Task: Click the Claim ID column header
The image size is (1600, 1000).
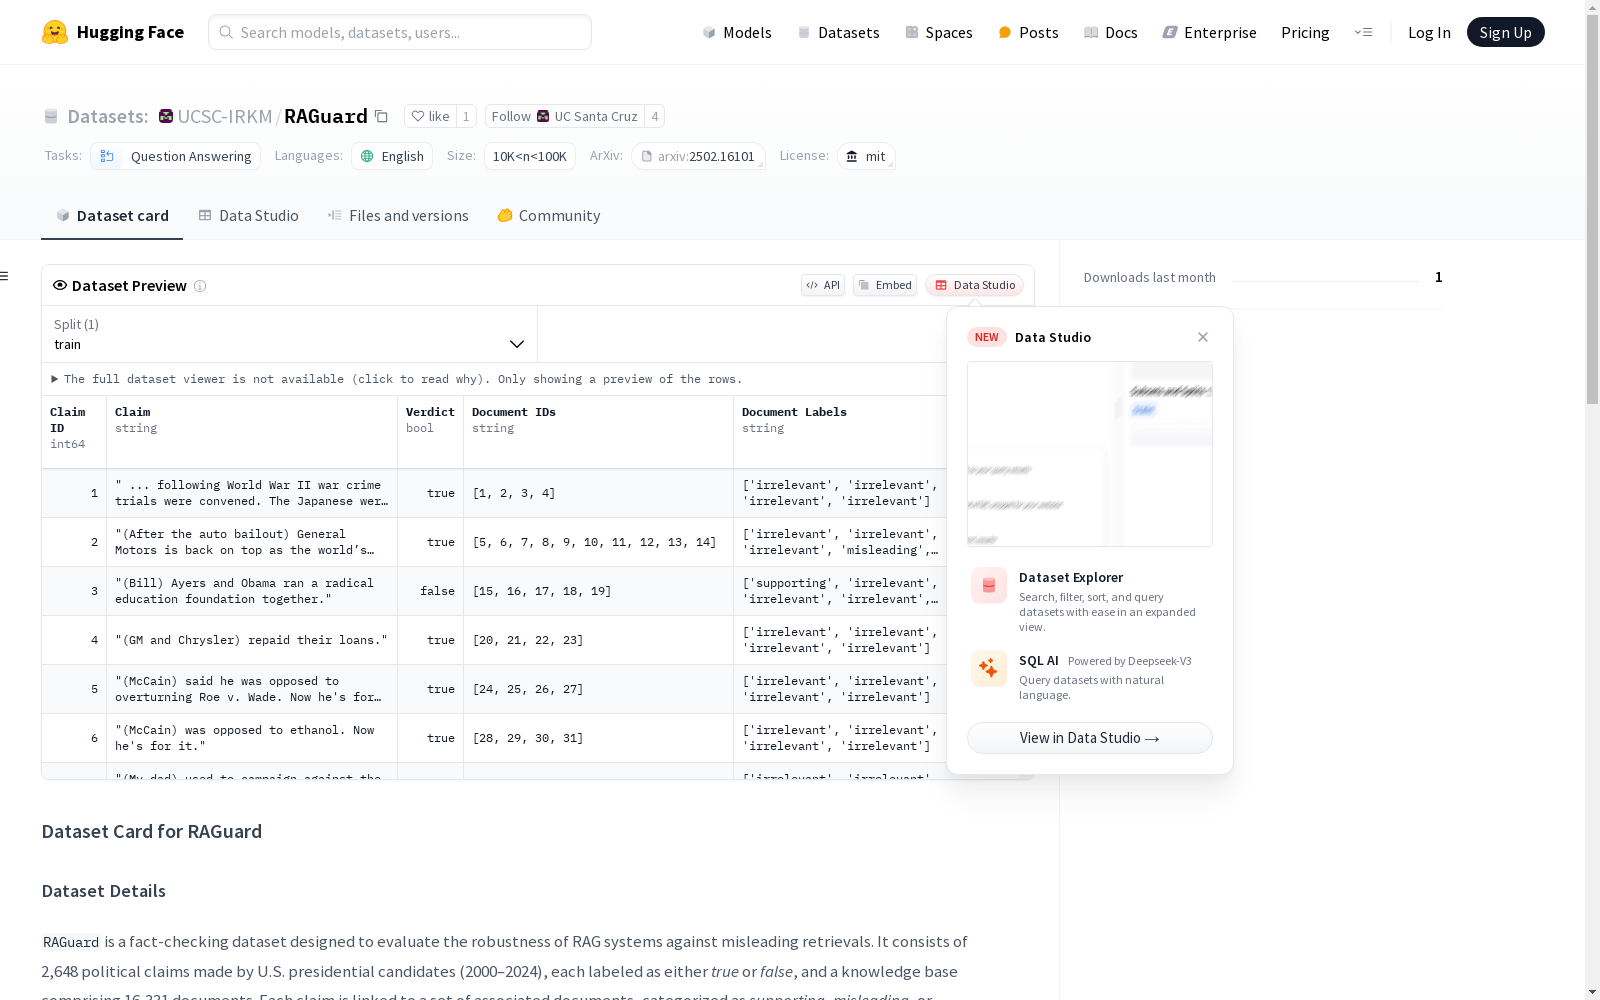Action: [74, 432]
